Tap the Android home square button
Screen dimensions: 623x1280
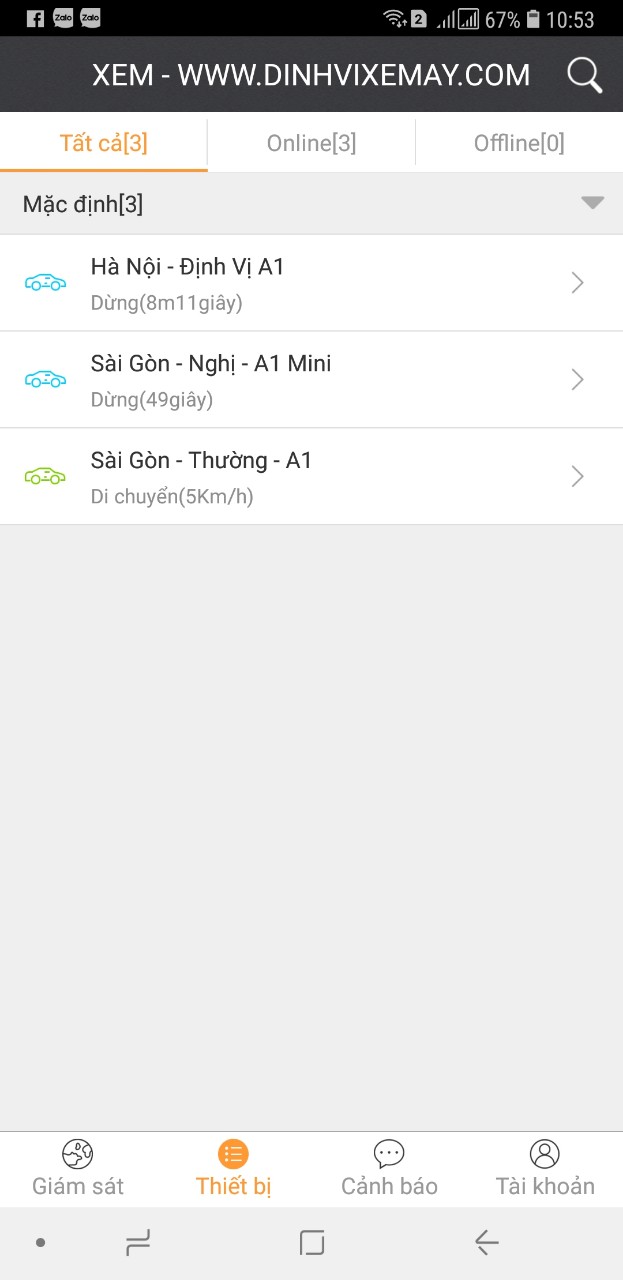(x=312, y=1243)
